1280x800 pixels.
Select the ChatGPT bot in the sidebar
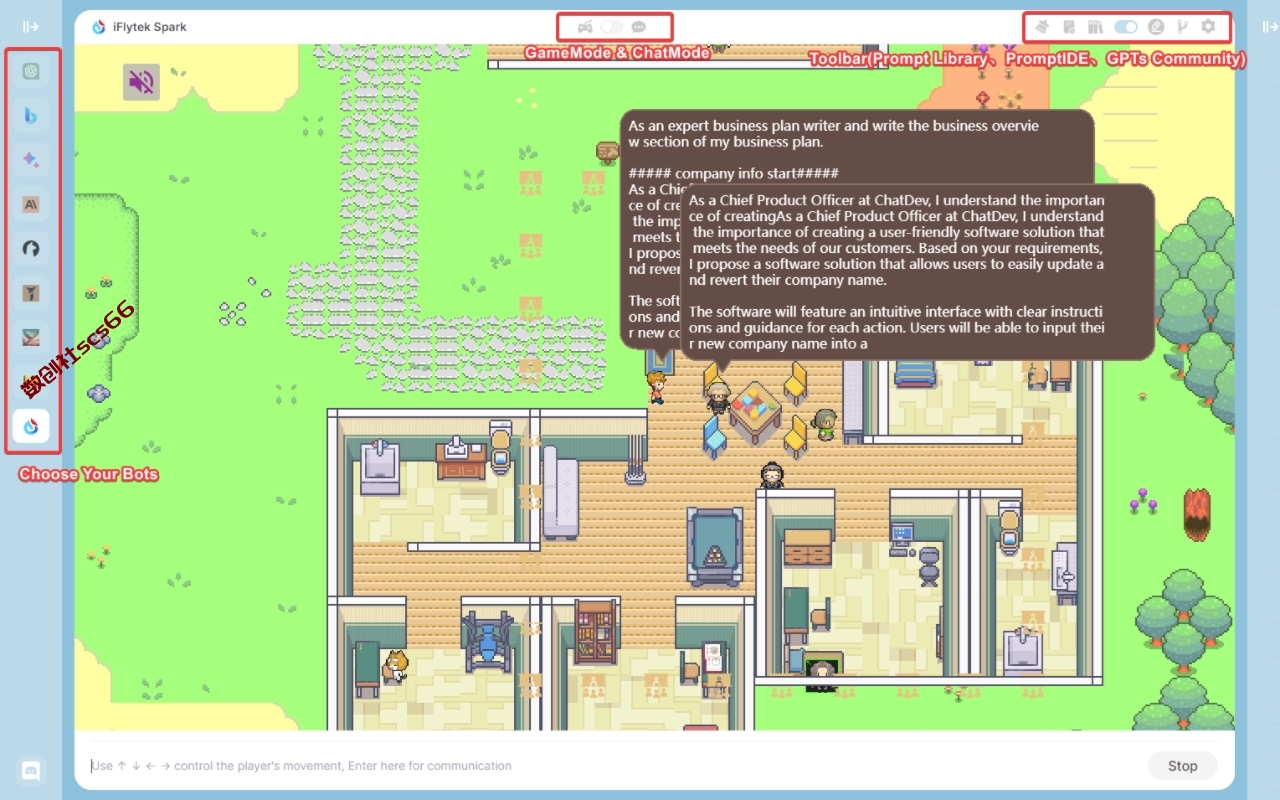[31, 71]
